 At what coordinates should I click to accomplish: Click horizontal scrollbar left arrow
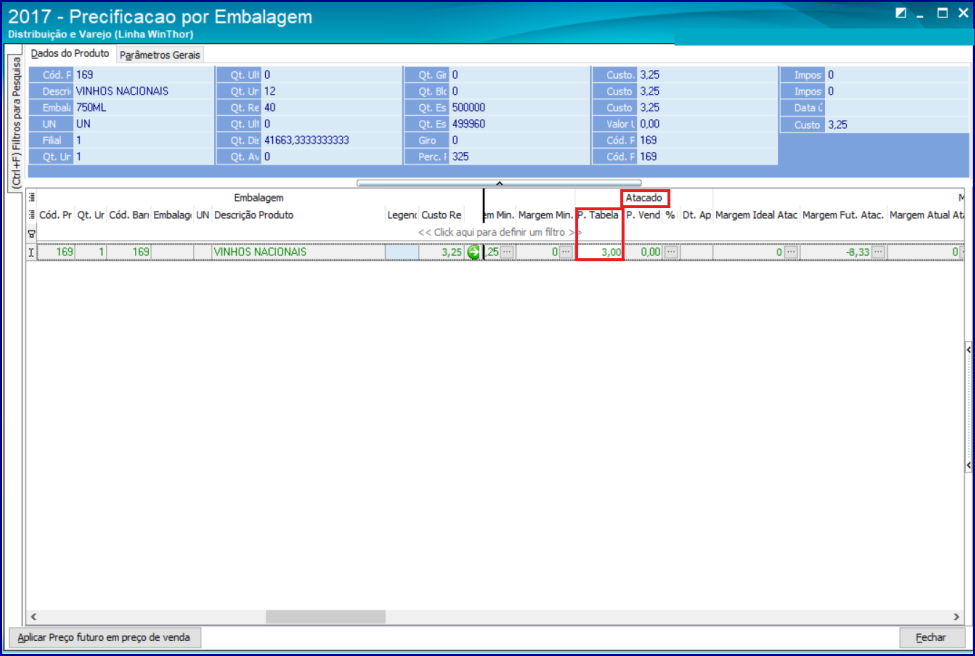point(34,617)
